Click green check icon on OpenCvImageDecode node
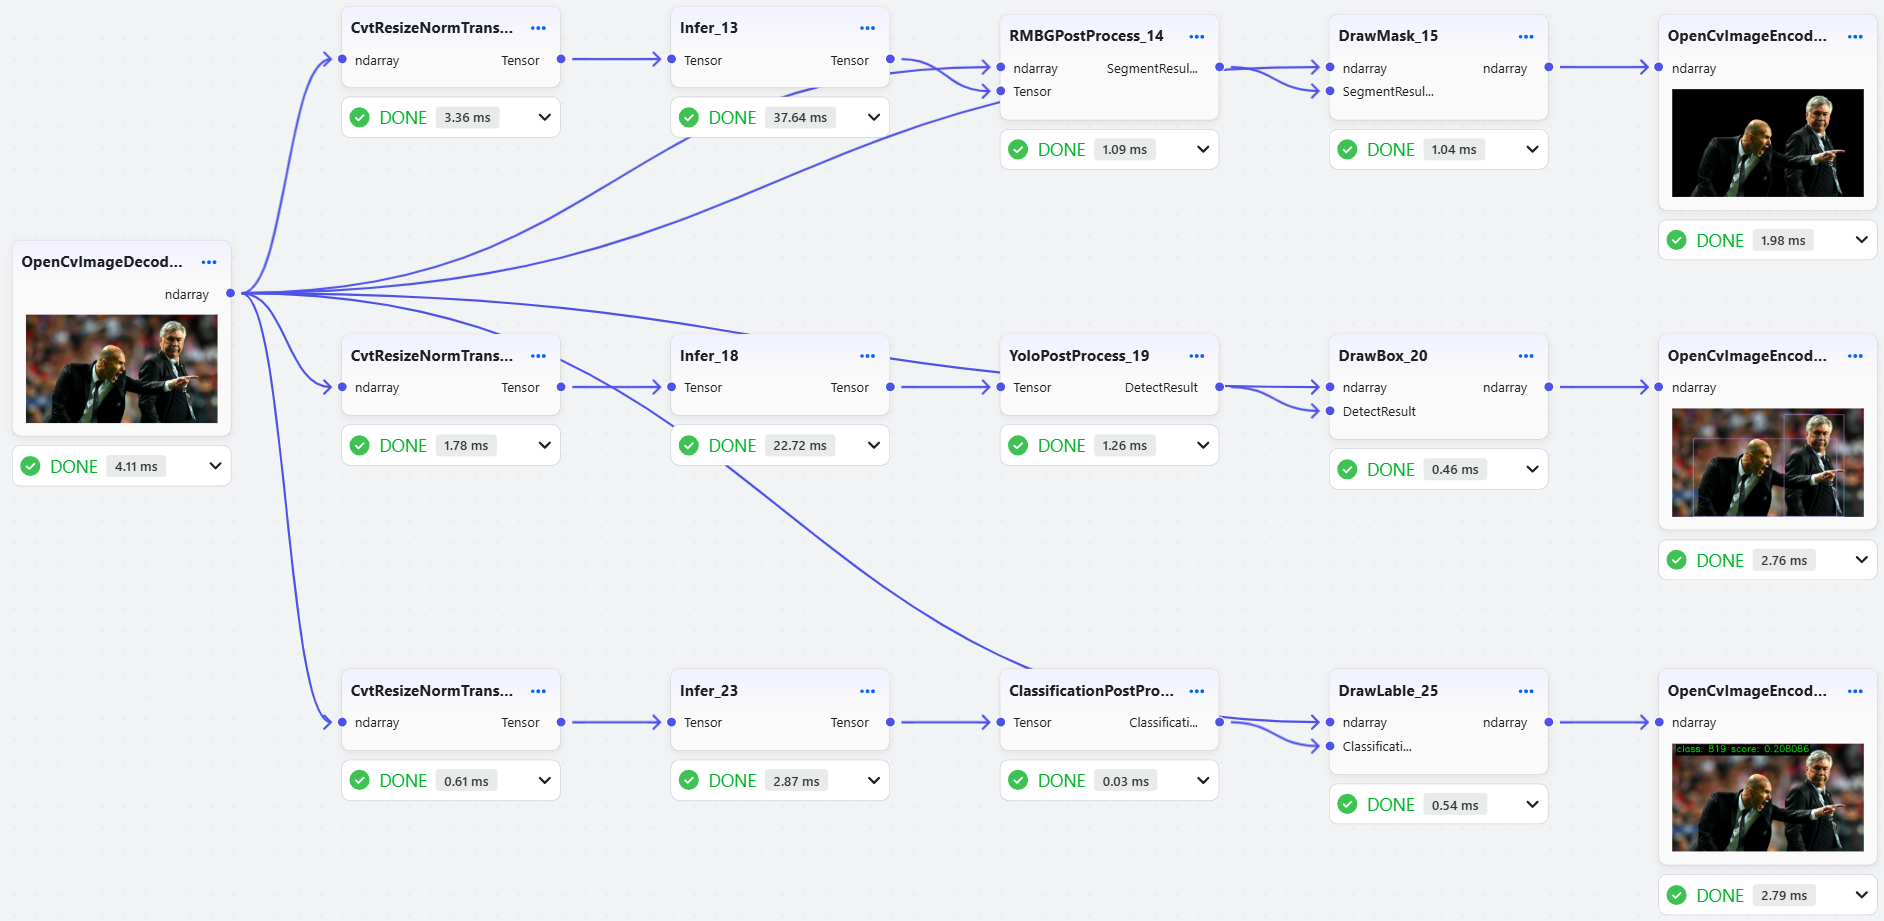The image size is (1884, 921). (31, 465)
